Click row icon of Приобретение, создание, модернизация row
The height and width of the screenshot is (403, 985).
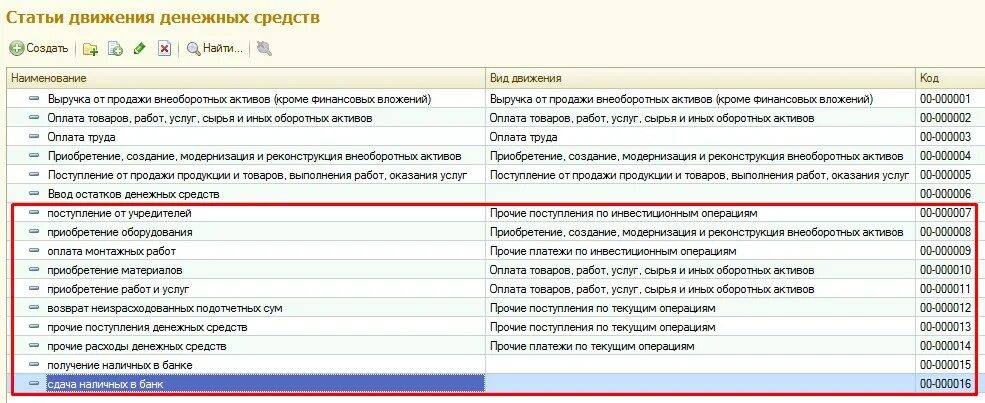pyautogui.click(x=35, y=156)
